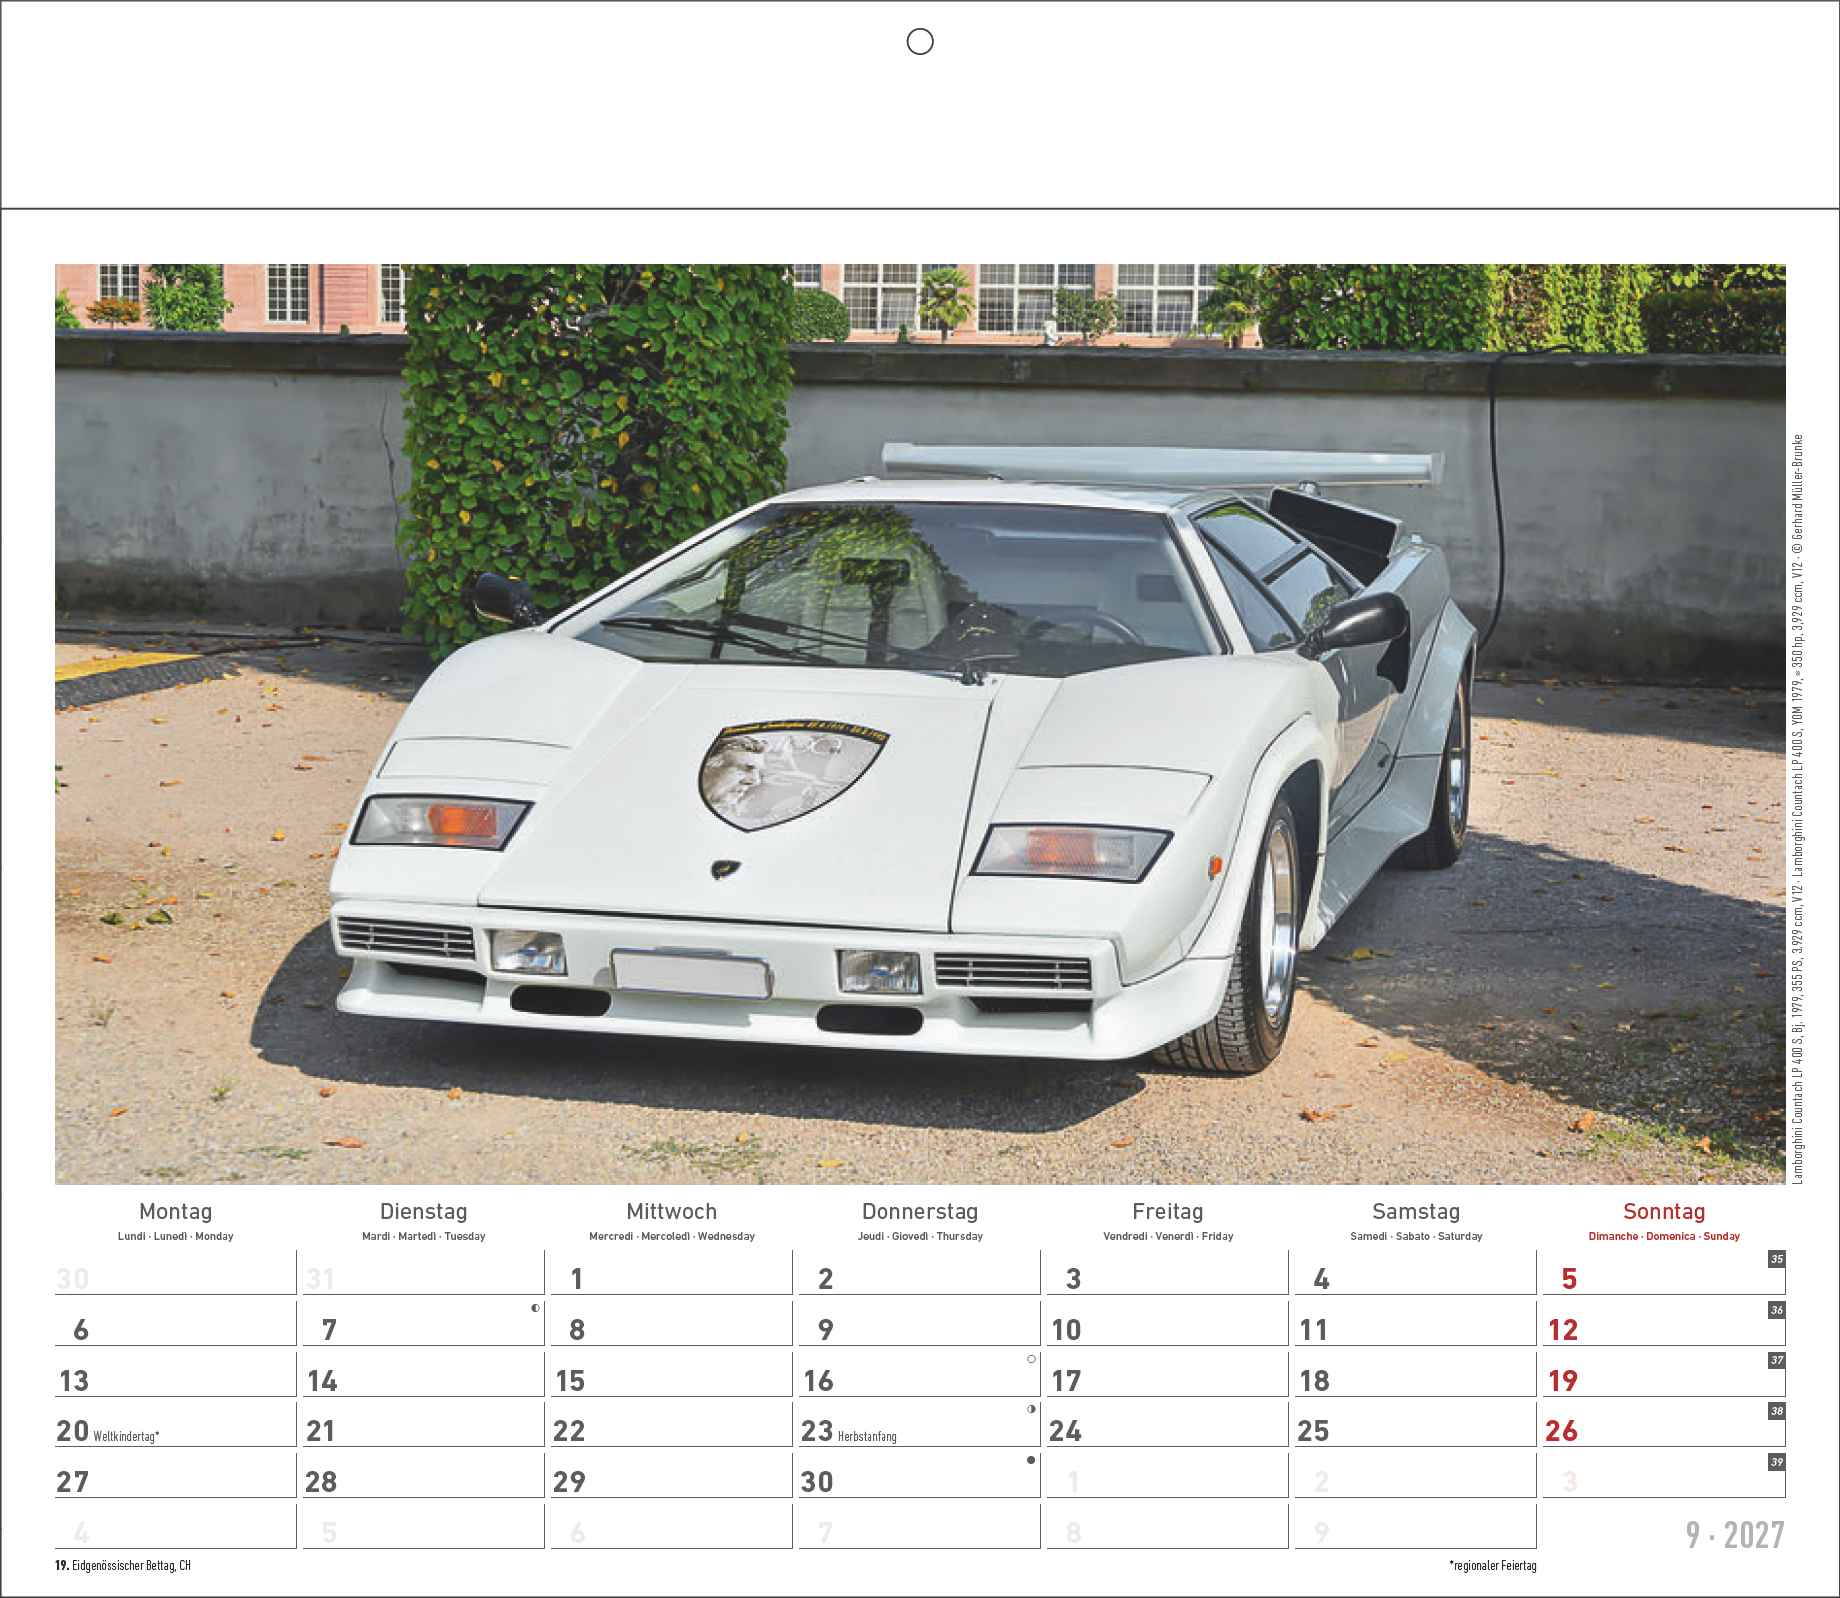Click the 'Lundi · Lunedì · Monday' subtitle
This screenshot has height=1598, width=1840.
[175, 1236]
